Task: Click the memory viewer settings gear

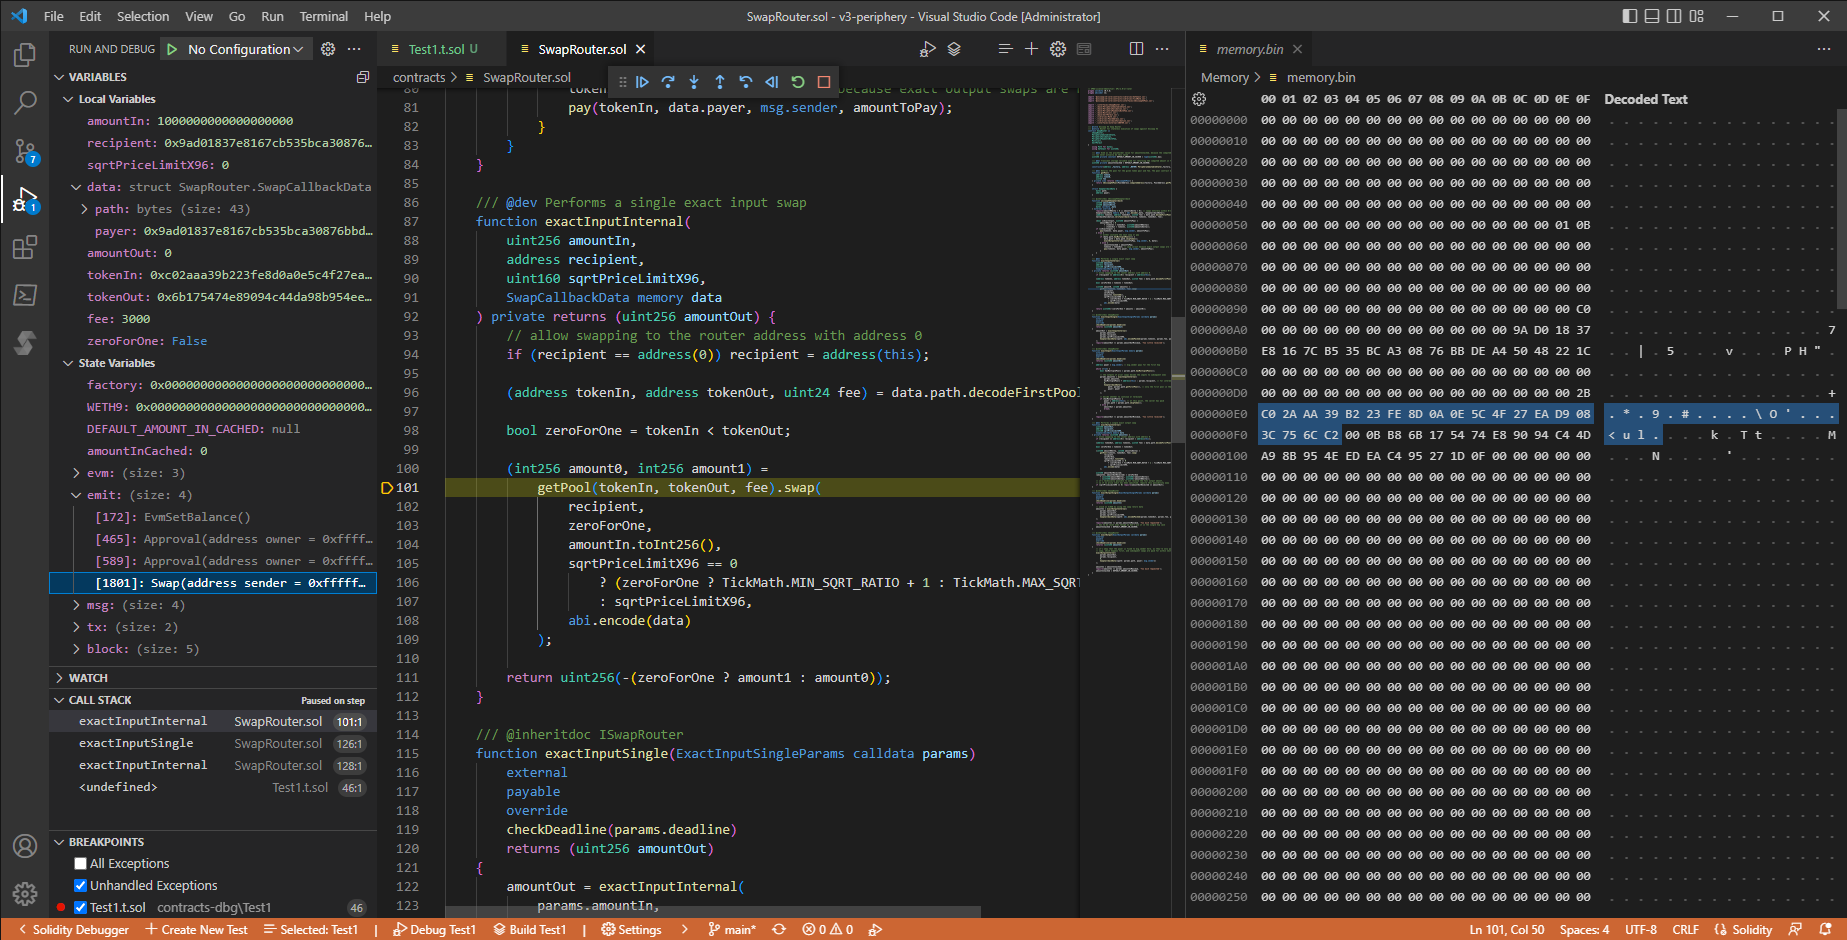Action: tap(1199, 99)
